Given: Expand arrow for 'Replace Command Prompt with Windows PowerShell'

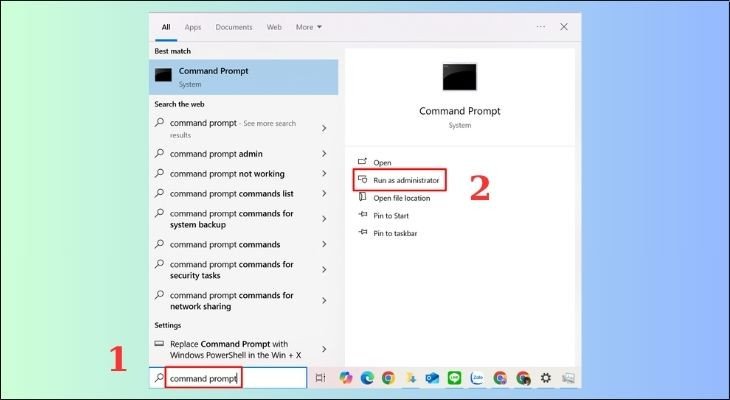Looking at the screenshot, I should pyautogui.click(x=324, y=349).
